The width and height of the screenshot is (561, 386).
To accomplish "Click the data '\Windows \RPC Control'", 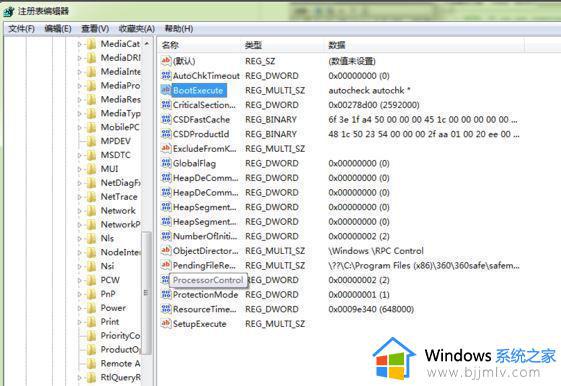I will click(x=376, y=251).
